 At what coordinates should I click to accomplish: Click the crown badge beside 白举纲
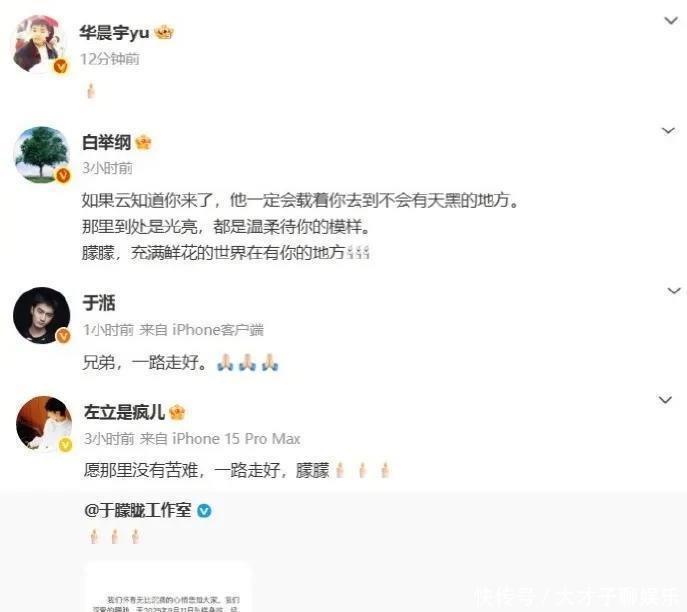pyautogui.click(x=143, y=142)
